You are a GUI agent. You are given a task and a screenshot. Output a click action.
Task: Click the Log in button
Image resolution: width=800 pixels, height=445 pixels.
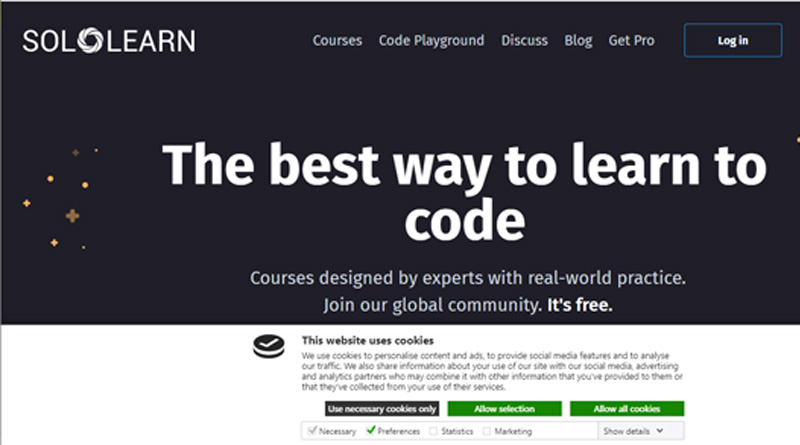[732, 41]
